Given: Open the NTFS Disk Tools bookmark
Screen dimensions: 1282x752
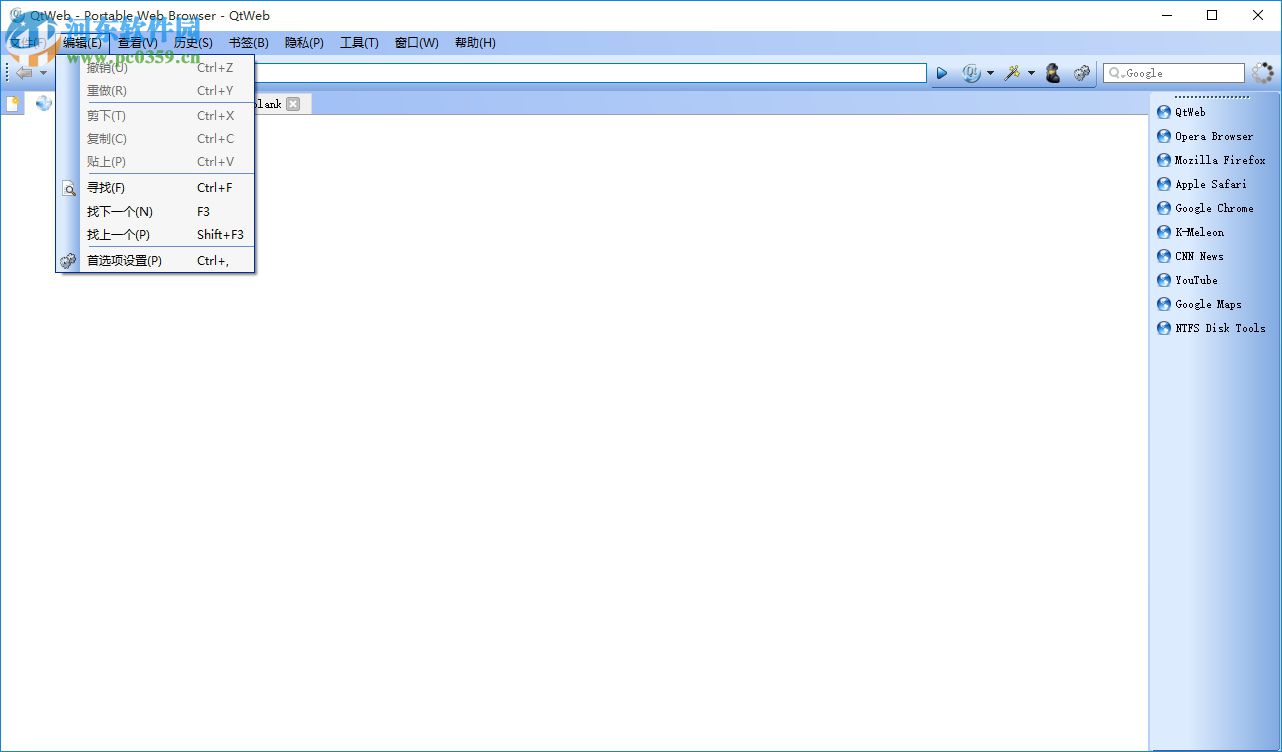Looking at the screenshot, I should [x=1211, y=328].
